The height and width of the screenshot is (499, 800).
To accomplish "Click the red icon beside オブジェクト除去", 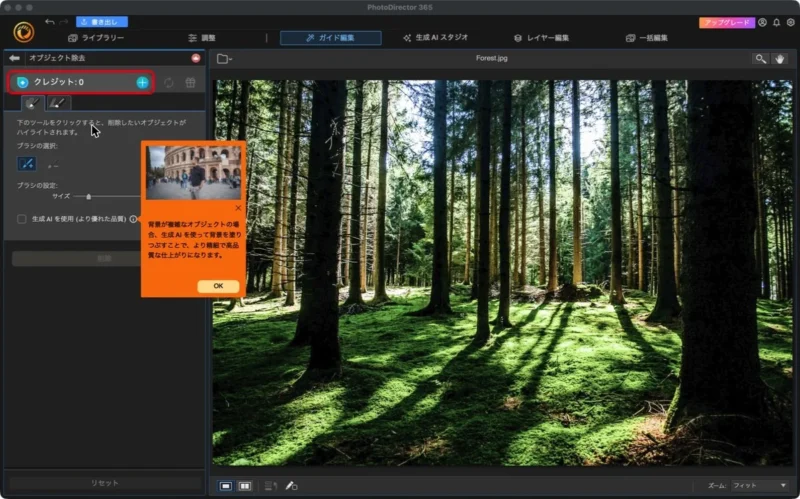I will (196, 58).
